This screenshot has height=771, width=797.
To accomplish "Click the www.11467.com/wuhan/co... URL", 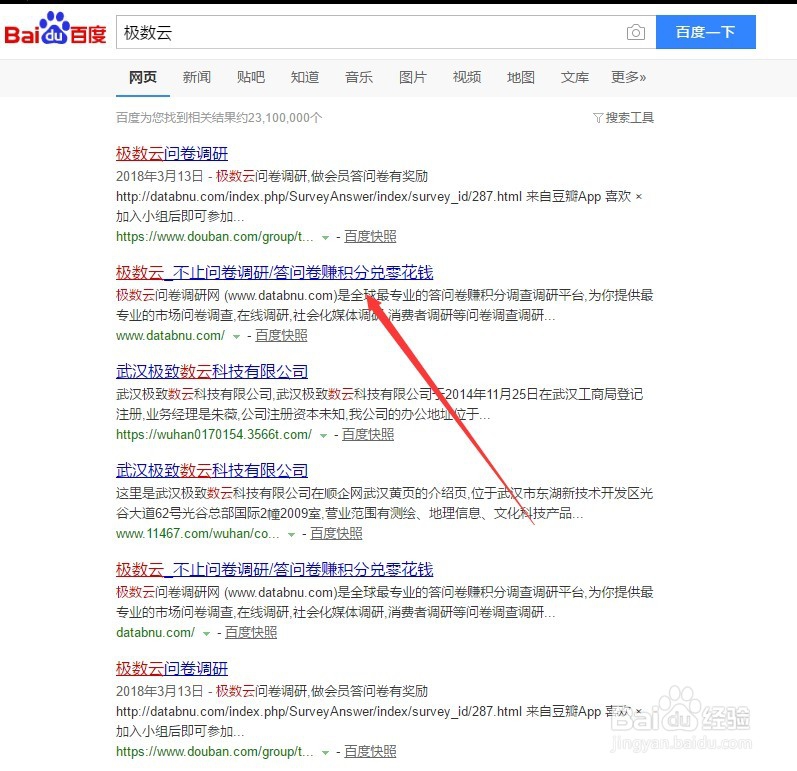I will click(x=198, y=534).
